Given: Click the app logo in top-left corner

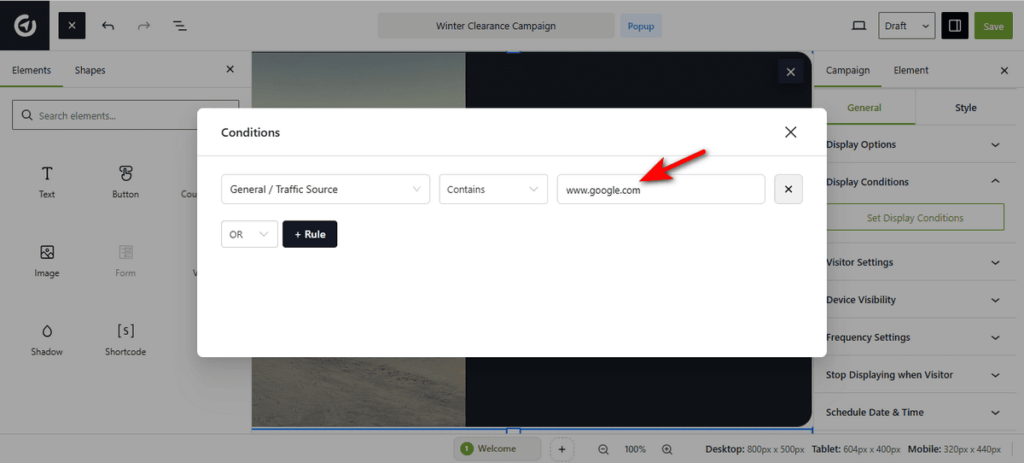Looking at the screenshot, I should [x=24, y=25].
